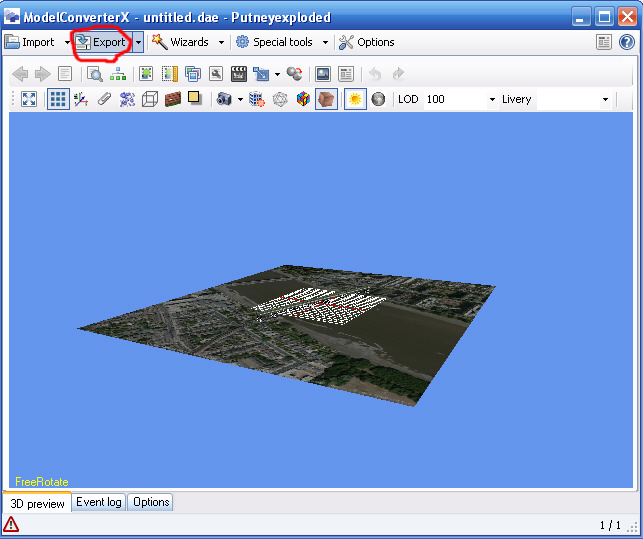Expand the Export dropdown arrow

139,42
